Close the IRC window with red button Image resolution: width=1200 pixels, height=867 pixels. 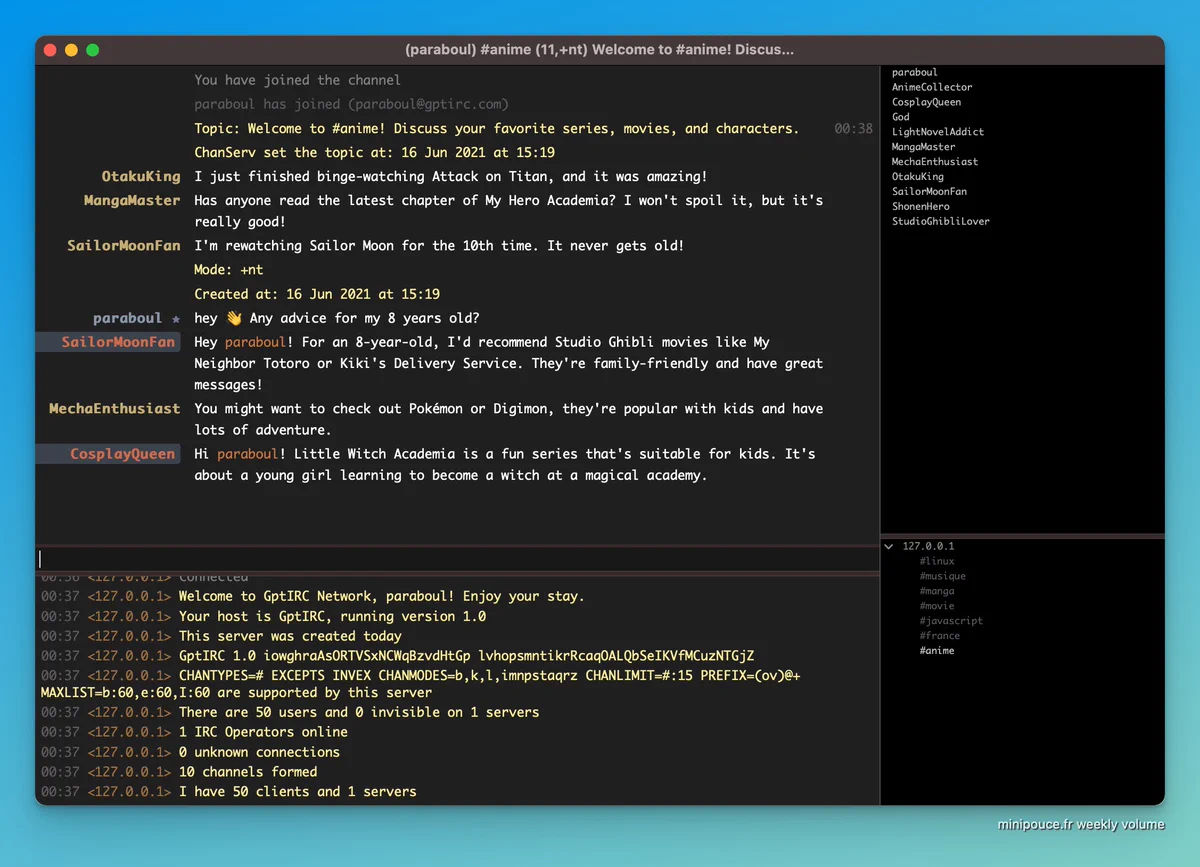[50, 50]
